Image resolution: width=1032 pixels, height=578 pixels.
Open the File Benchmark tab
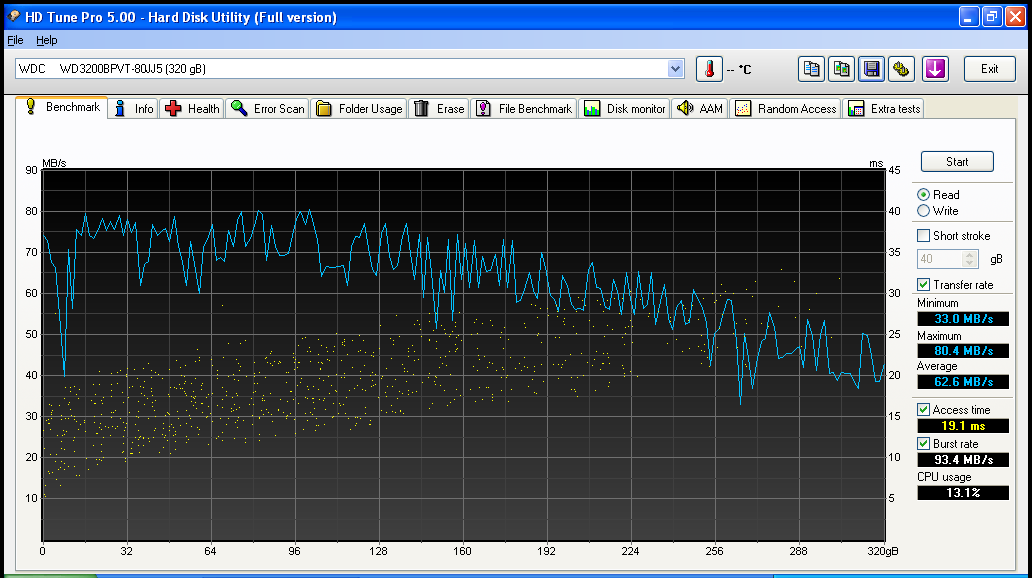[524, 109]
